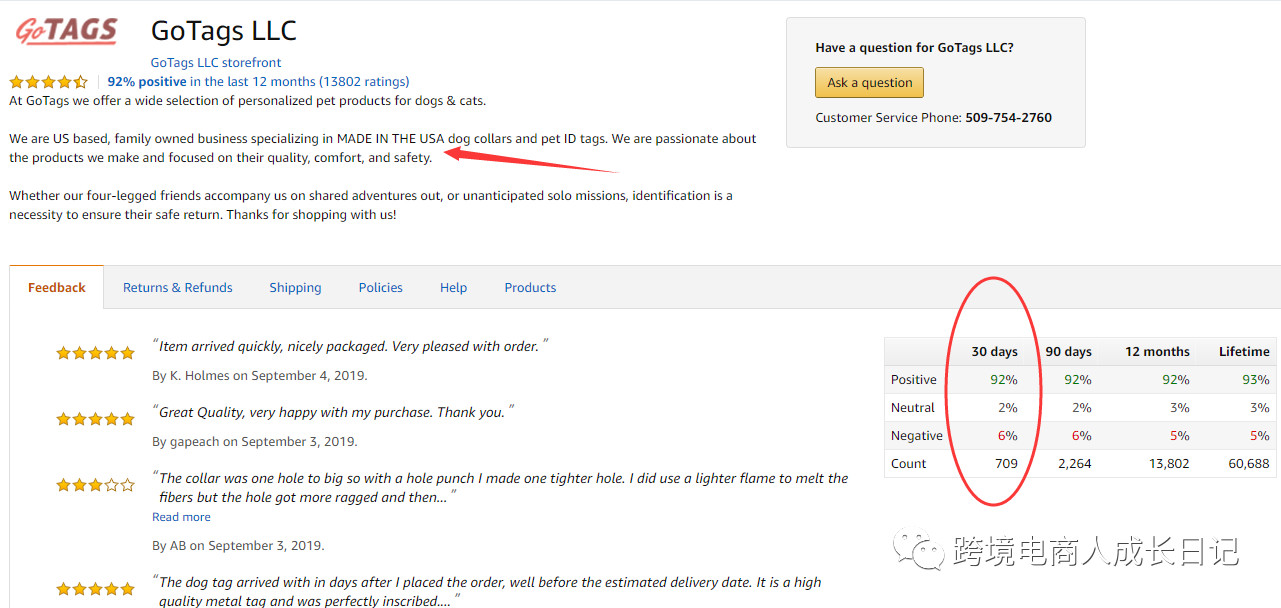
Task: Click the seller star rating icons
Action: pos(48,82)
